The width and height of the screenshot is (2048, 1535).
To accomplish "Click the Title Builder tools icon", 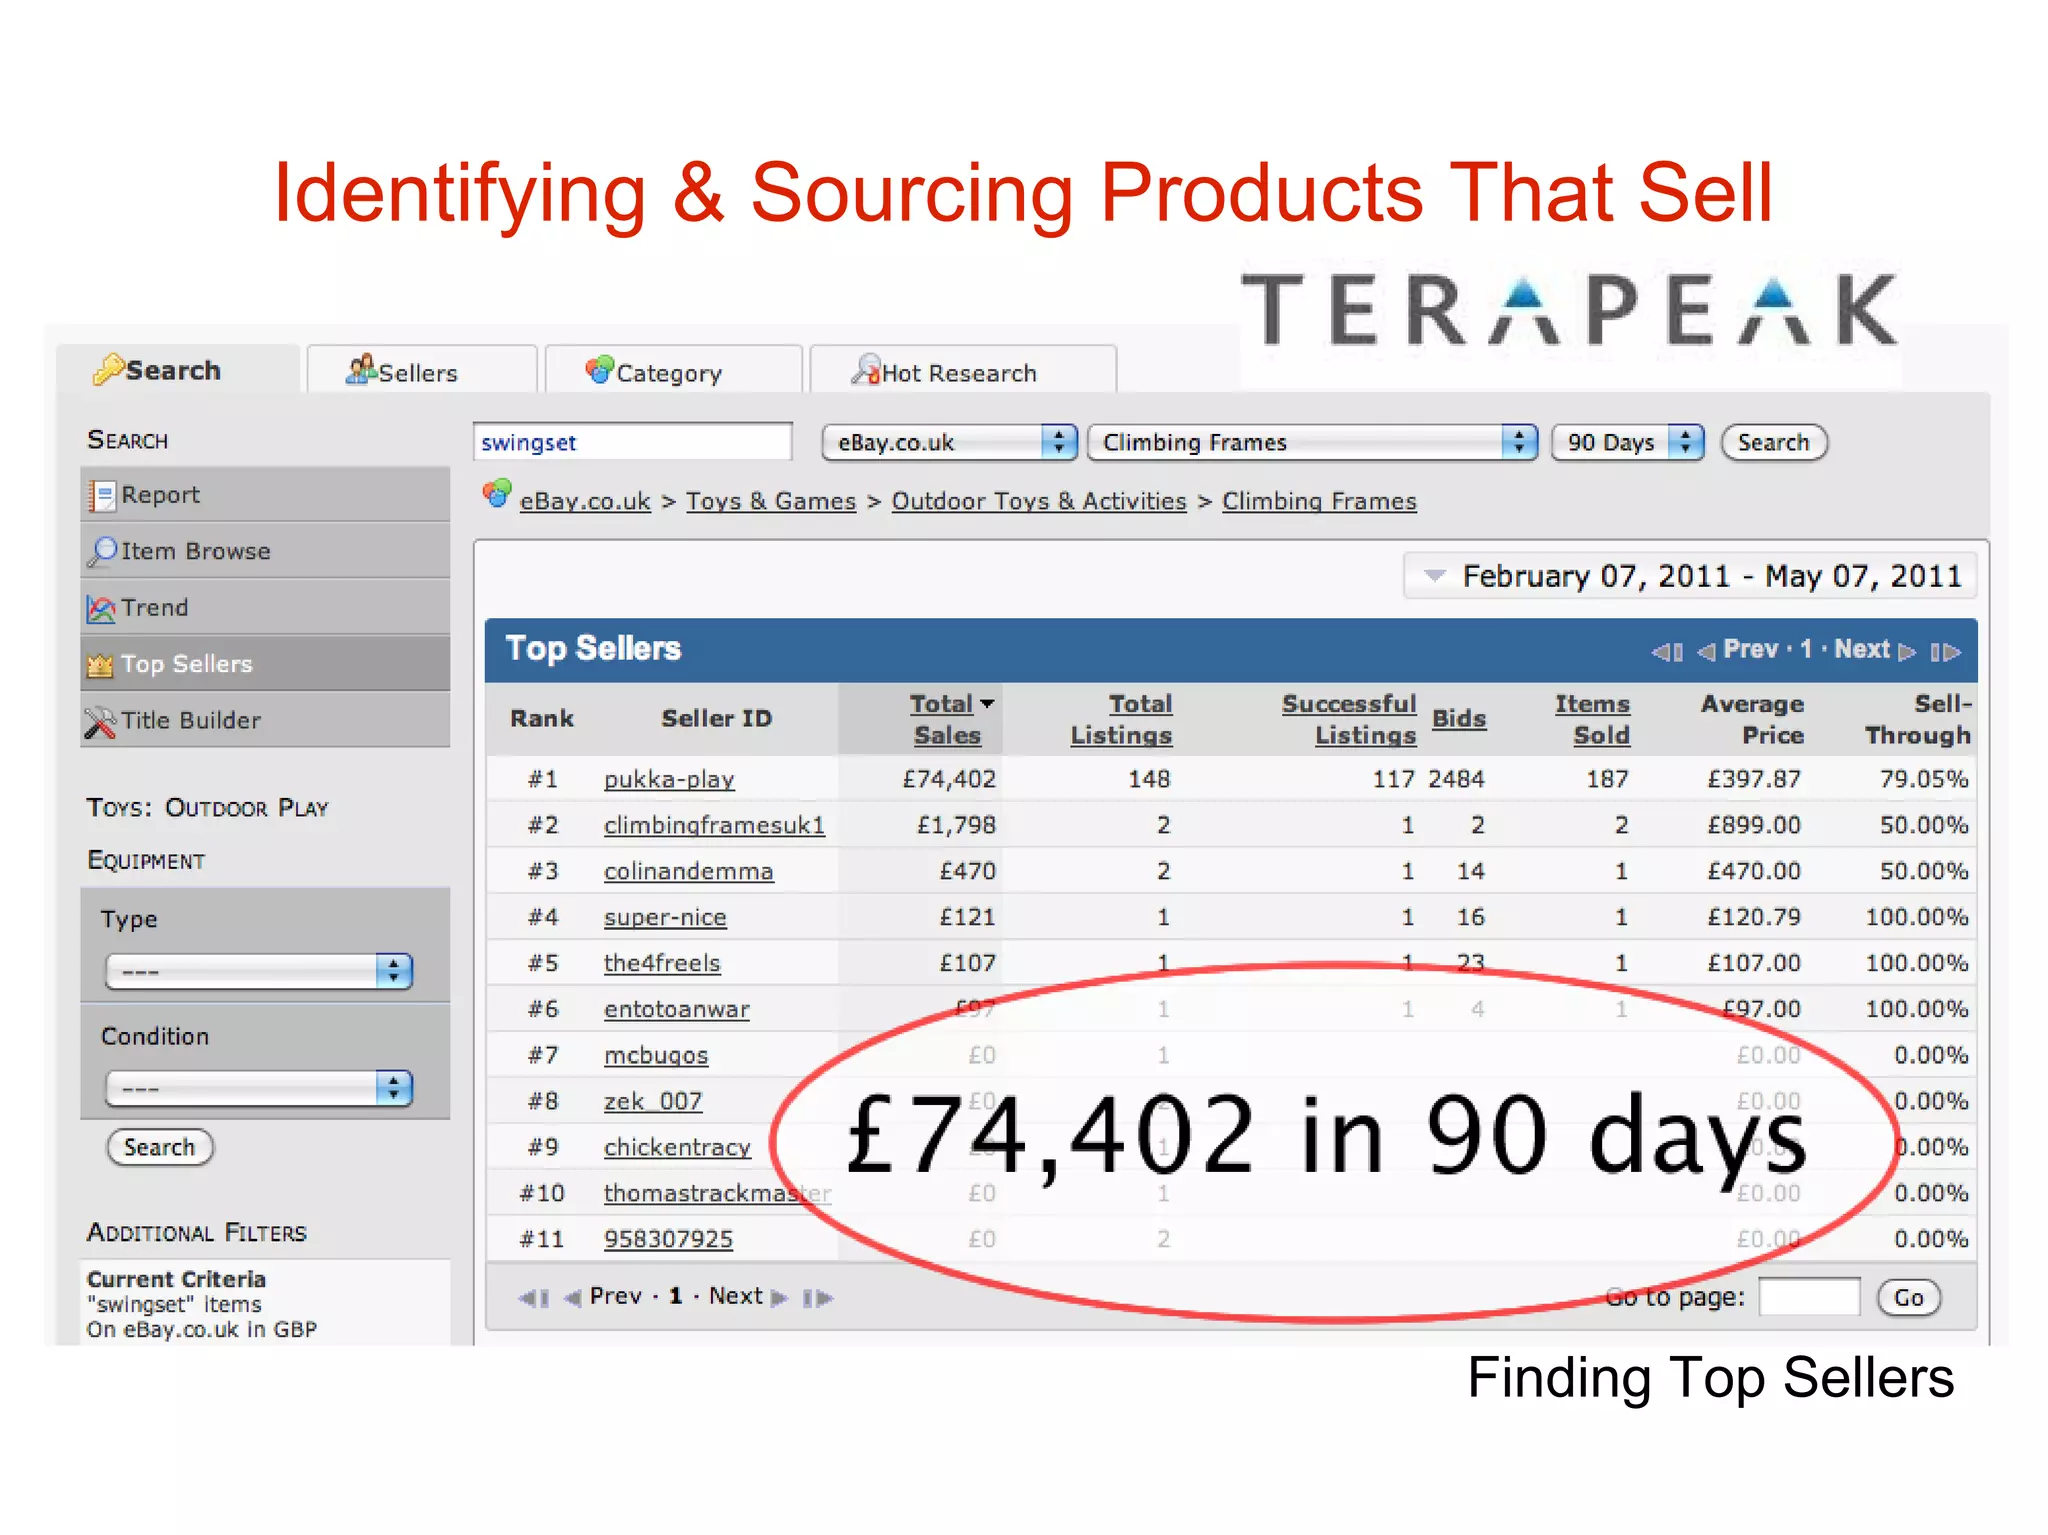I will [x=100, y=721].
